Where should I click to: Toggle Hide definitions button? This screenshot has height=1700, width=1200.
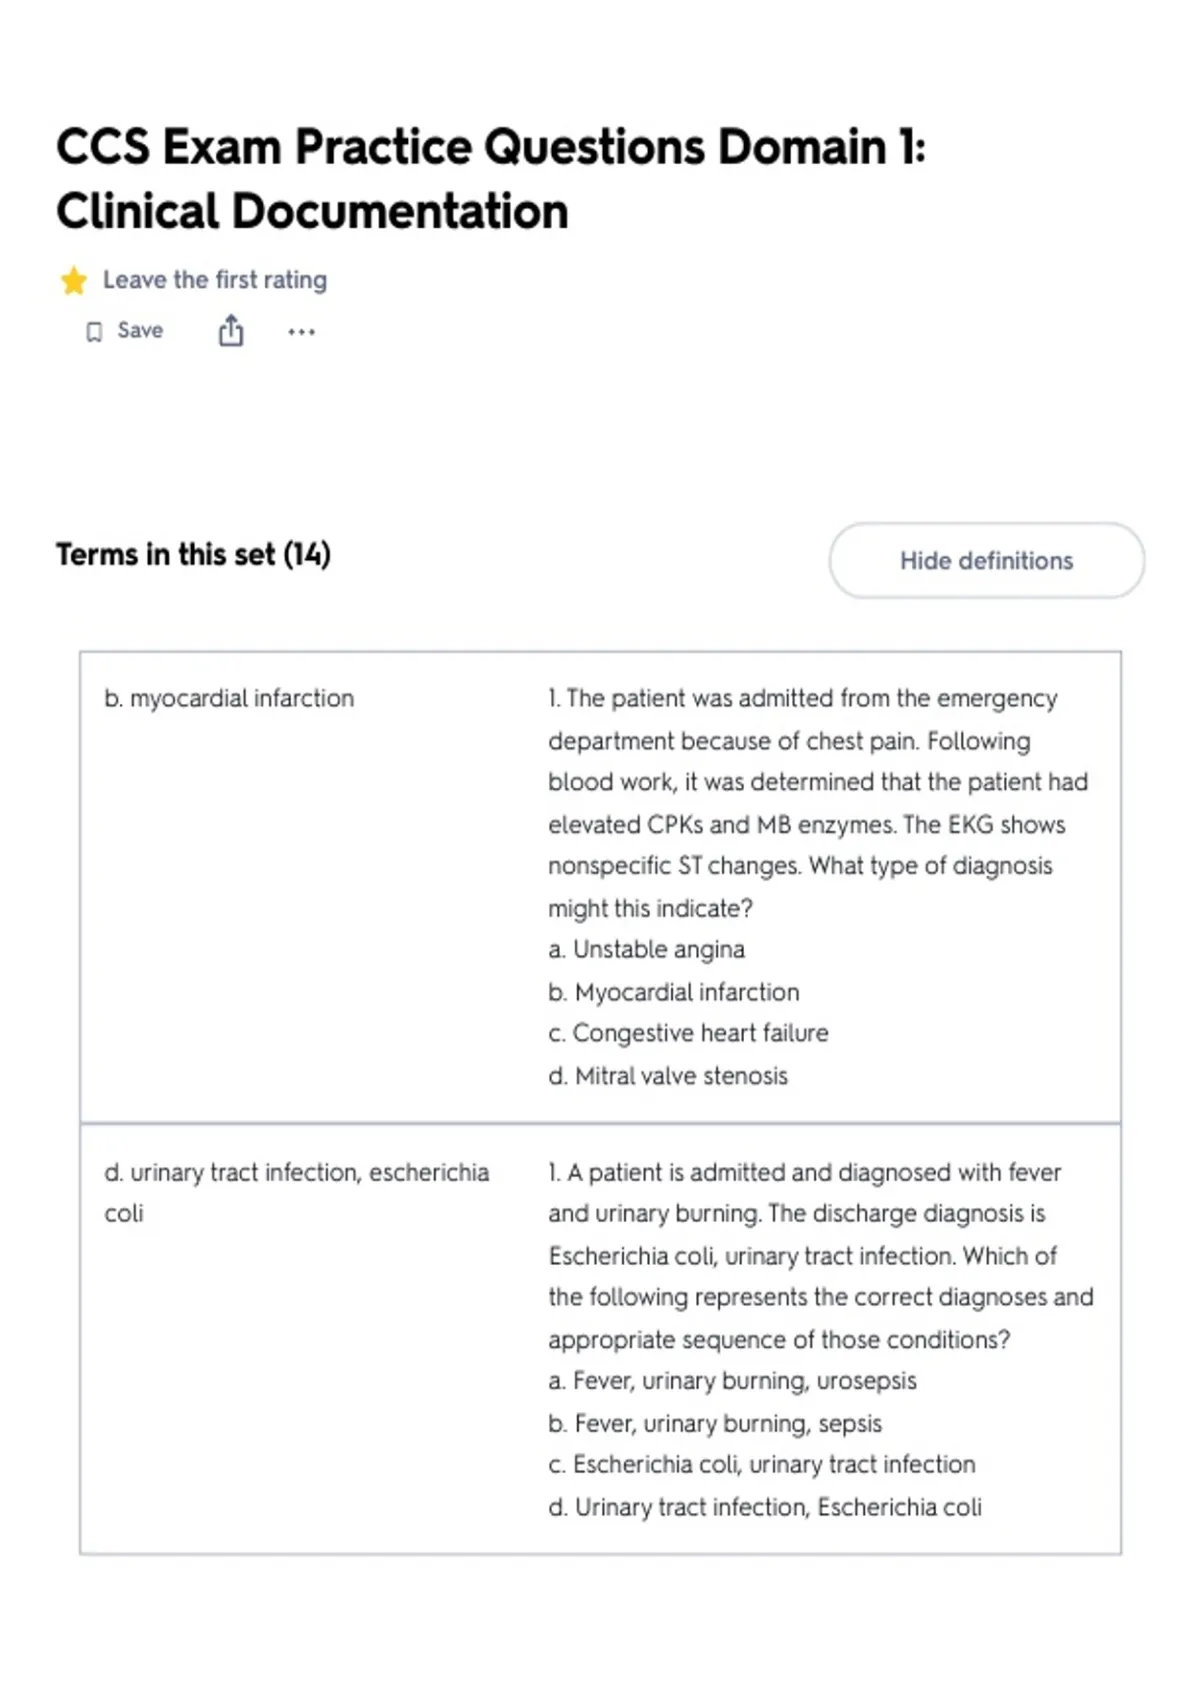tap(986, 560)
